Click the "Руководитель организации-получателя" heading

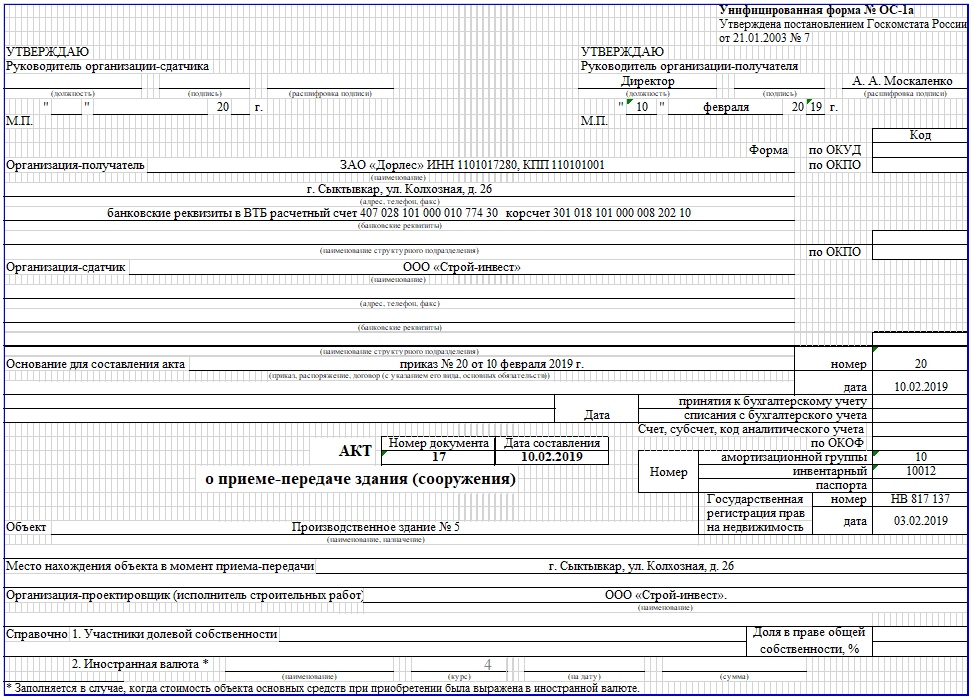coord(689,66)
